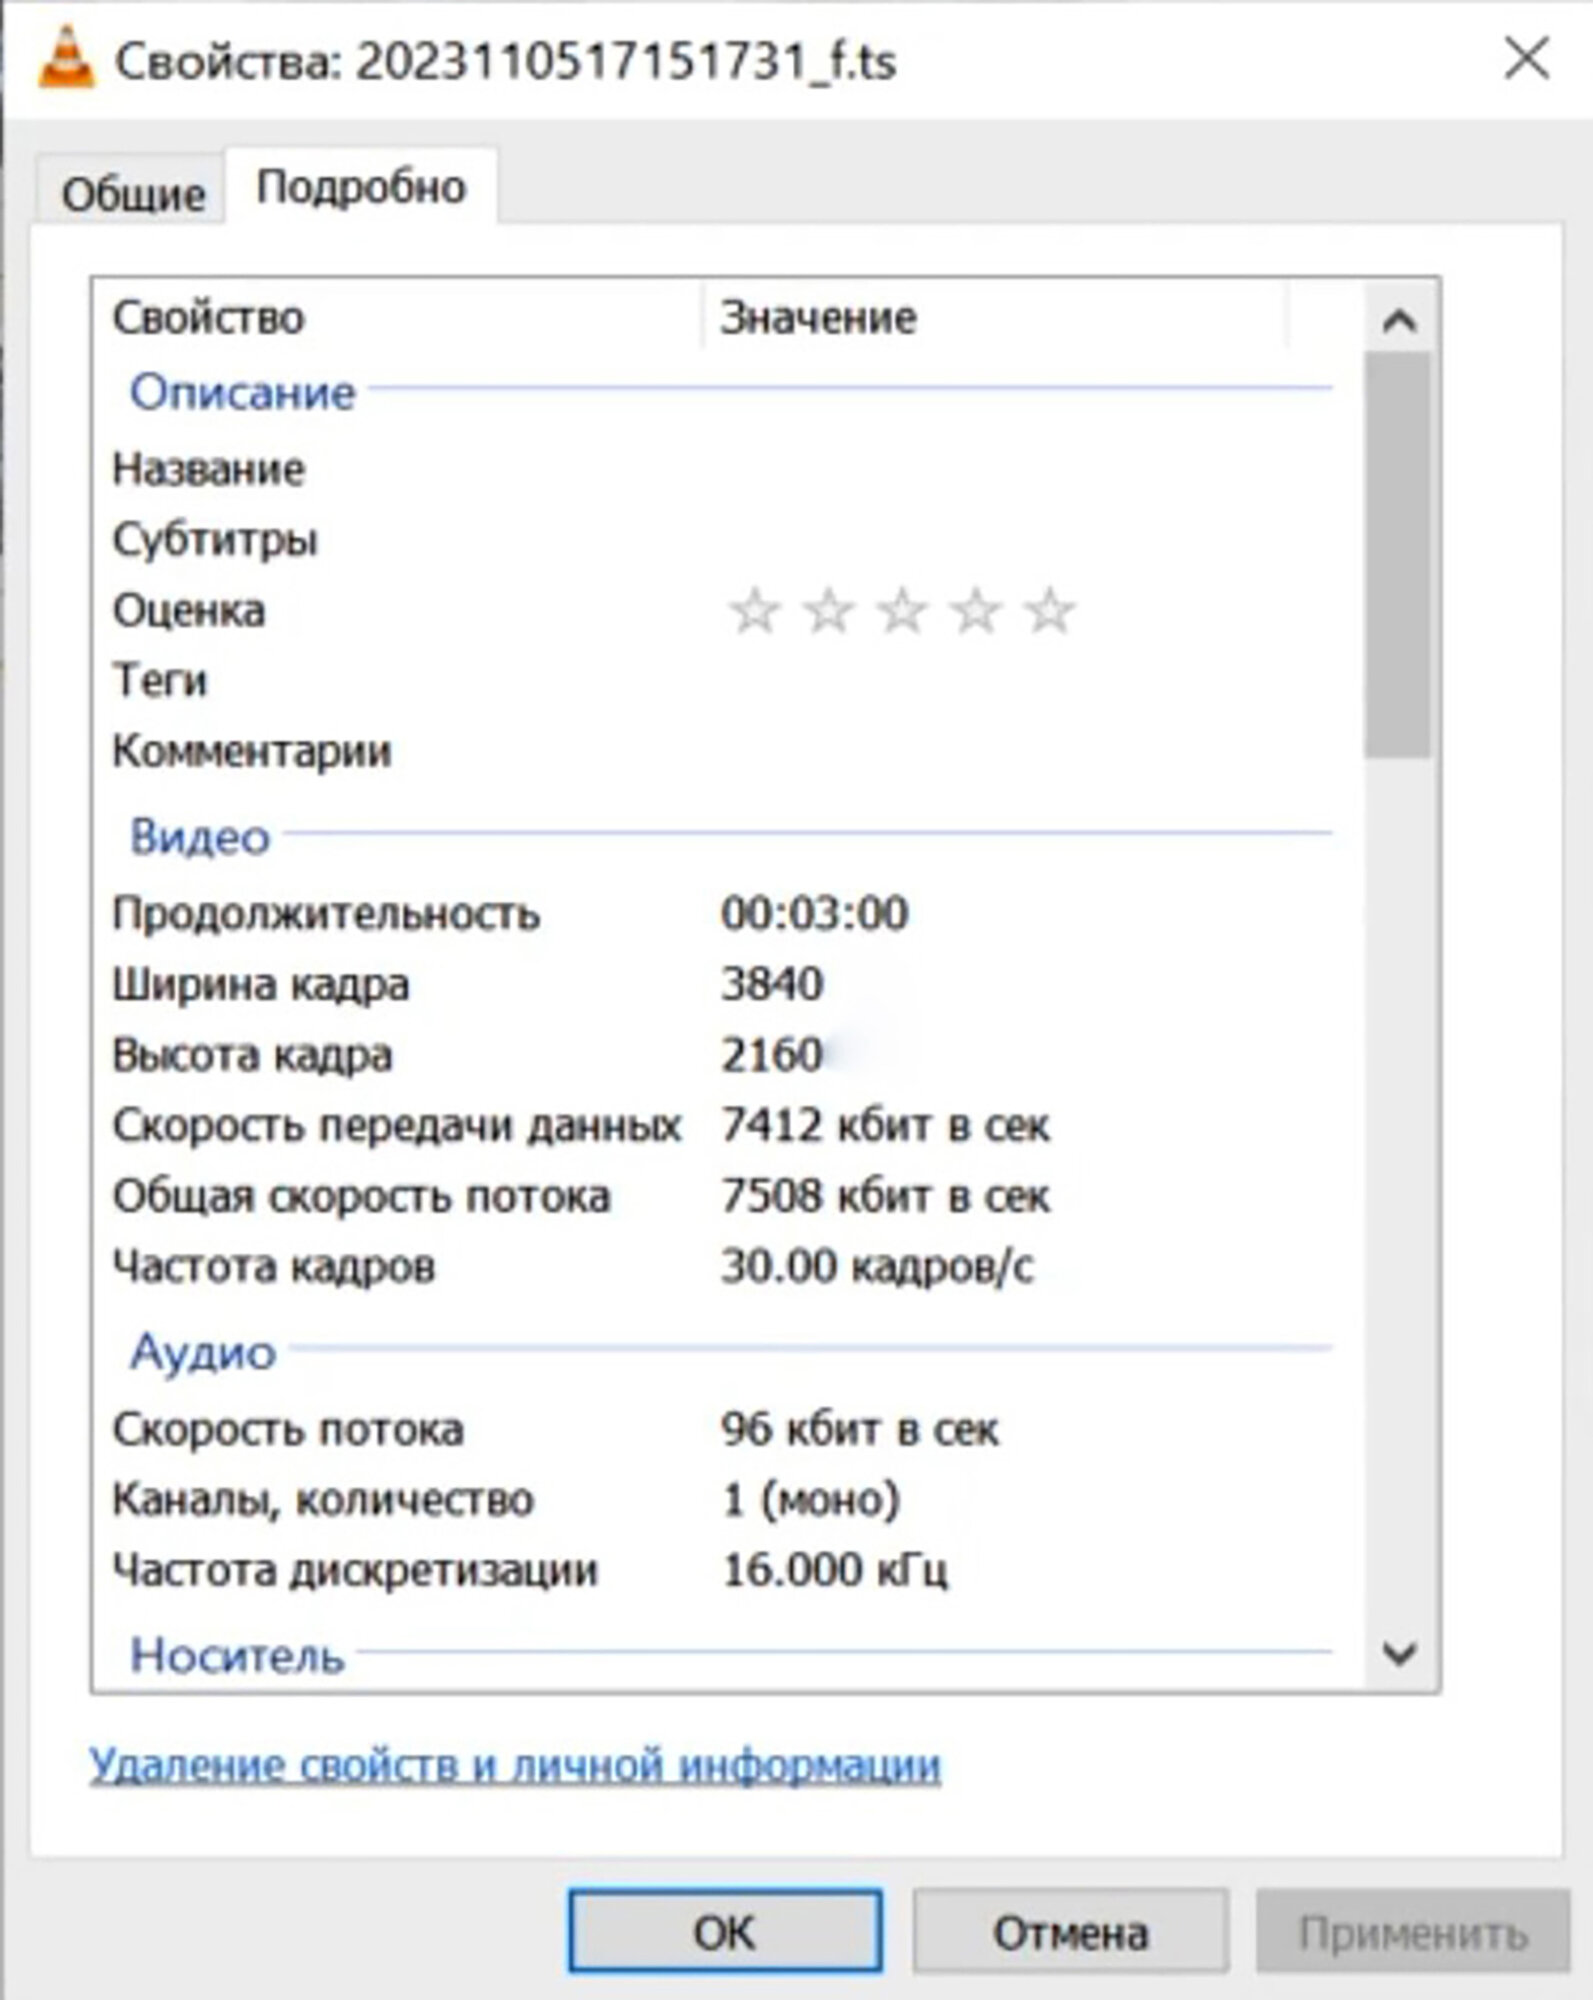1593x2000 pixels.
Task: Open Удаление свойств и личной информации link
Action: point(515,1766)
